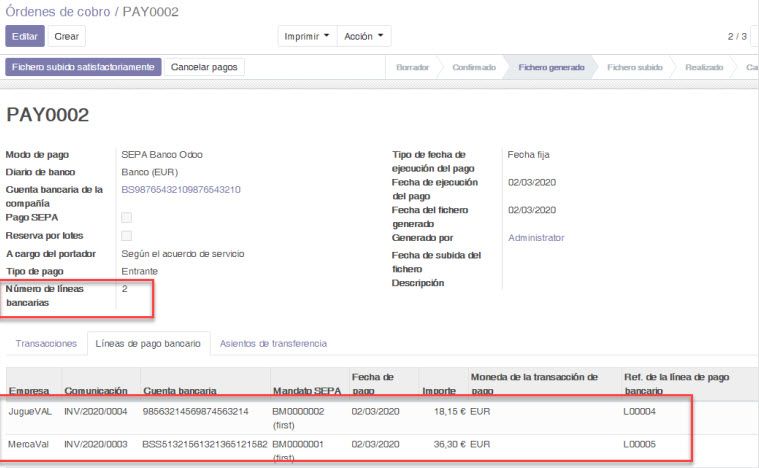
Task: Click the Crear button
Action: click(x=67, y=36)
